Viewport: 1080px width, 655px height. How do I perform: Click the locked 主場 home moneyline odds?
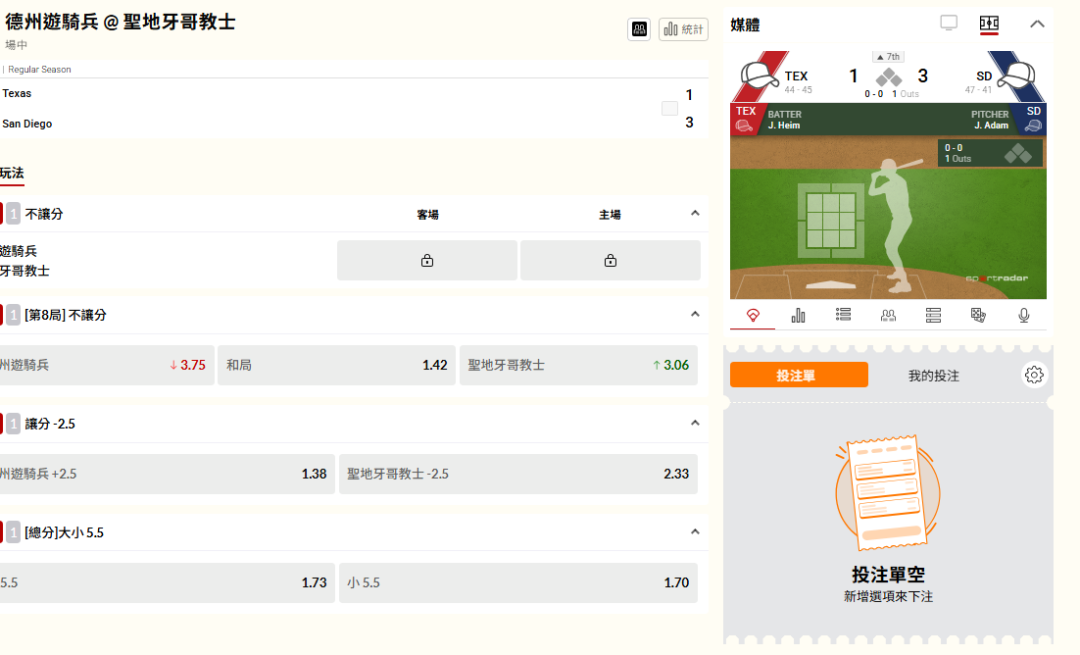point(610,260)
